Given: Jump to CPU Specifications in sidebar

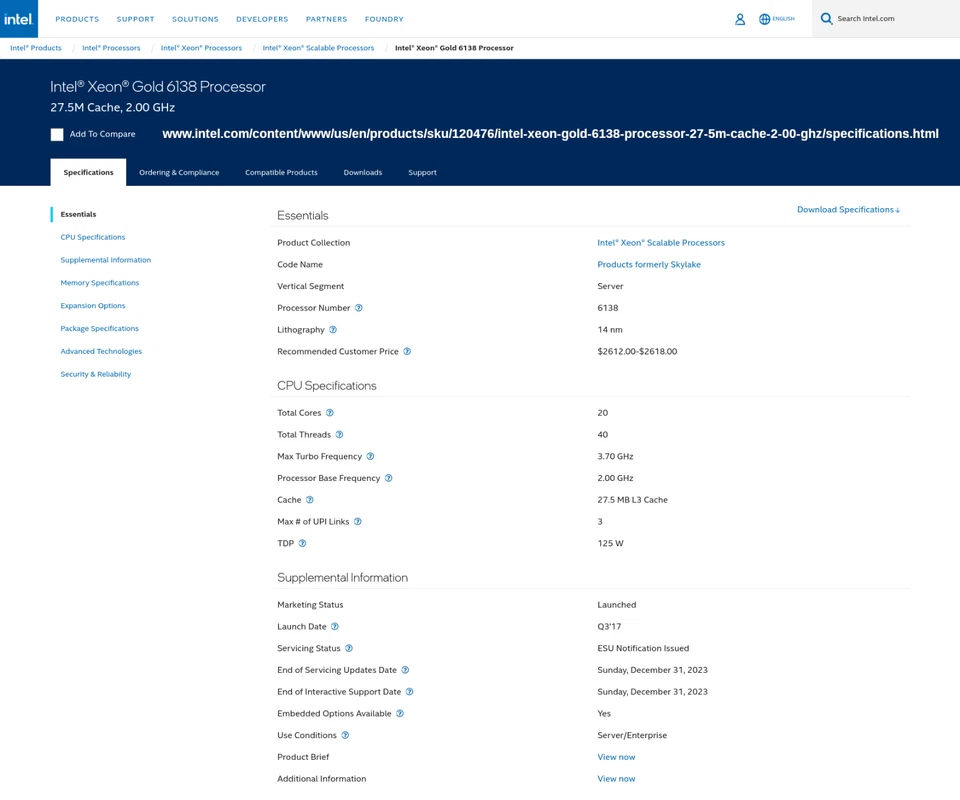Looking at the screenshot, I should 92,237.
